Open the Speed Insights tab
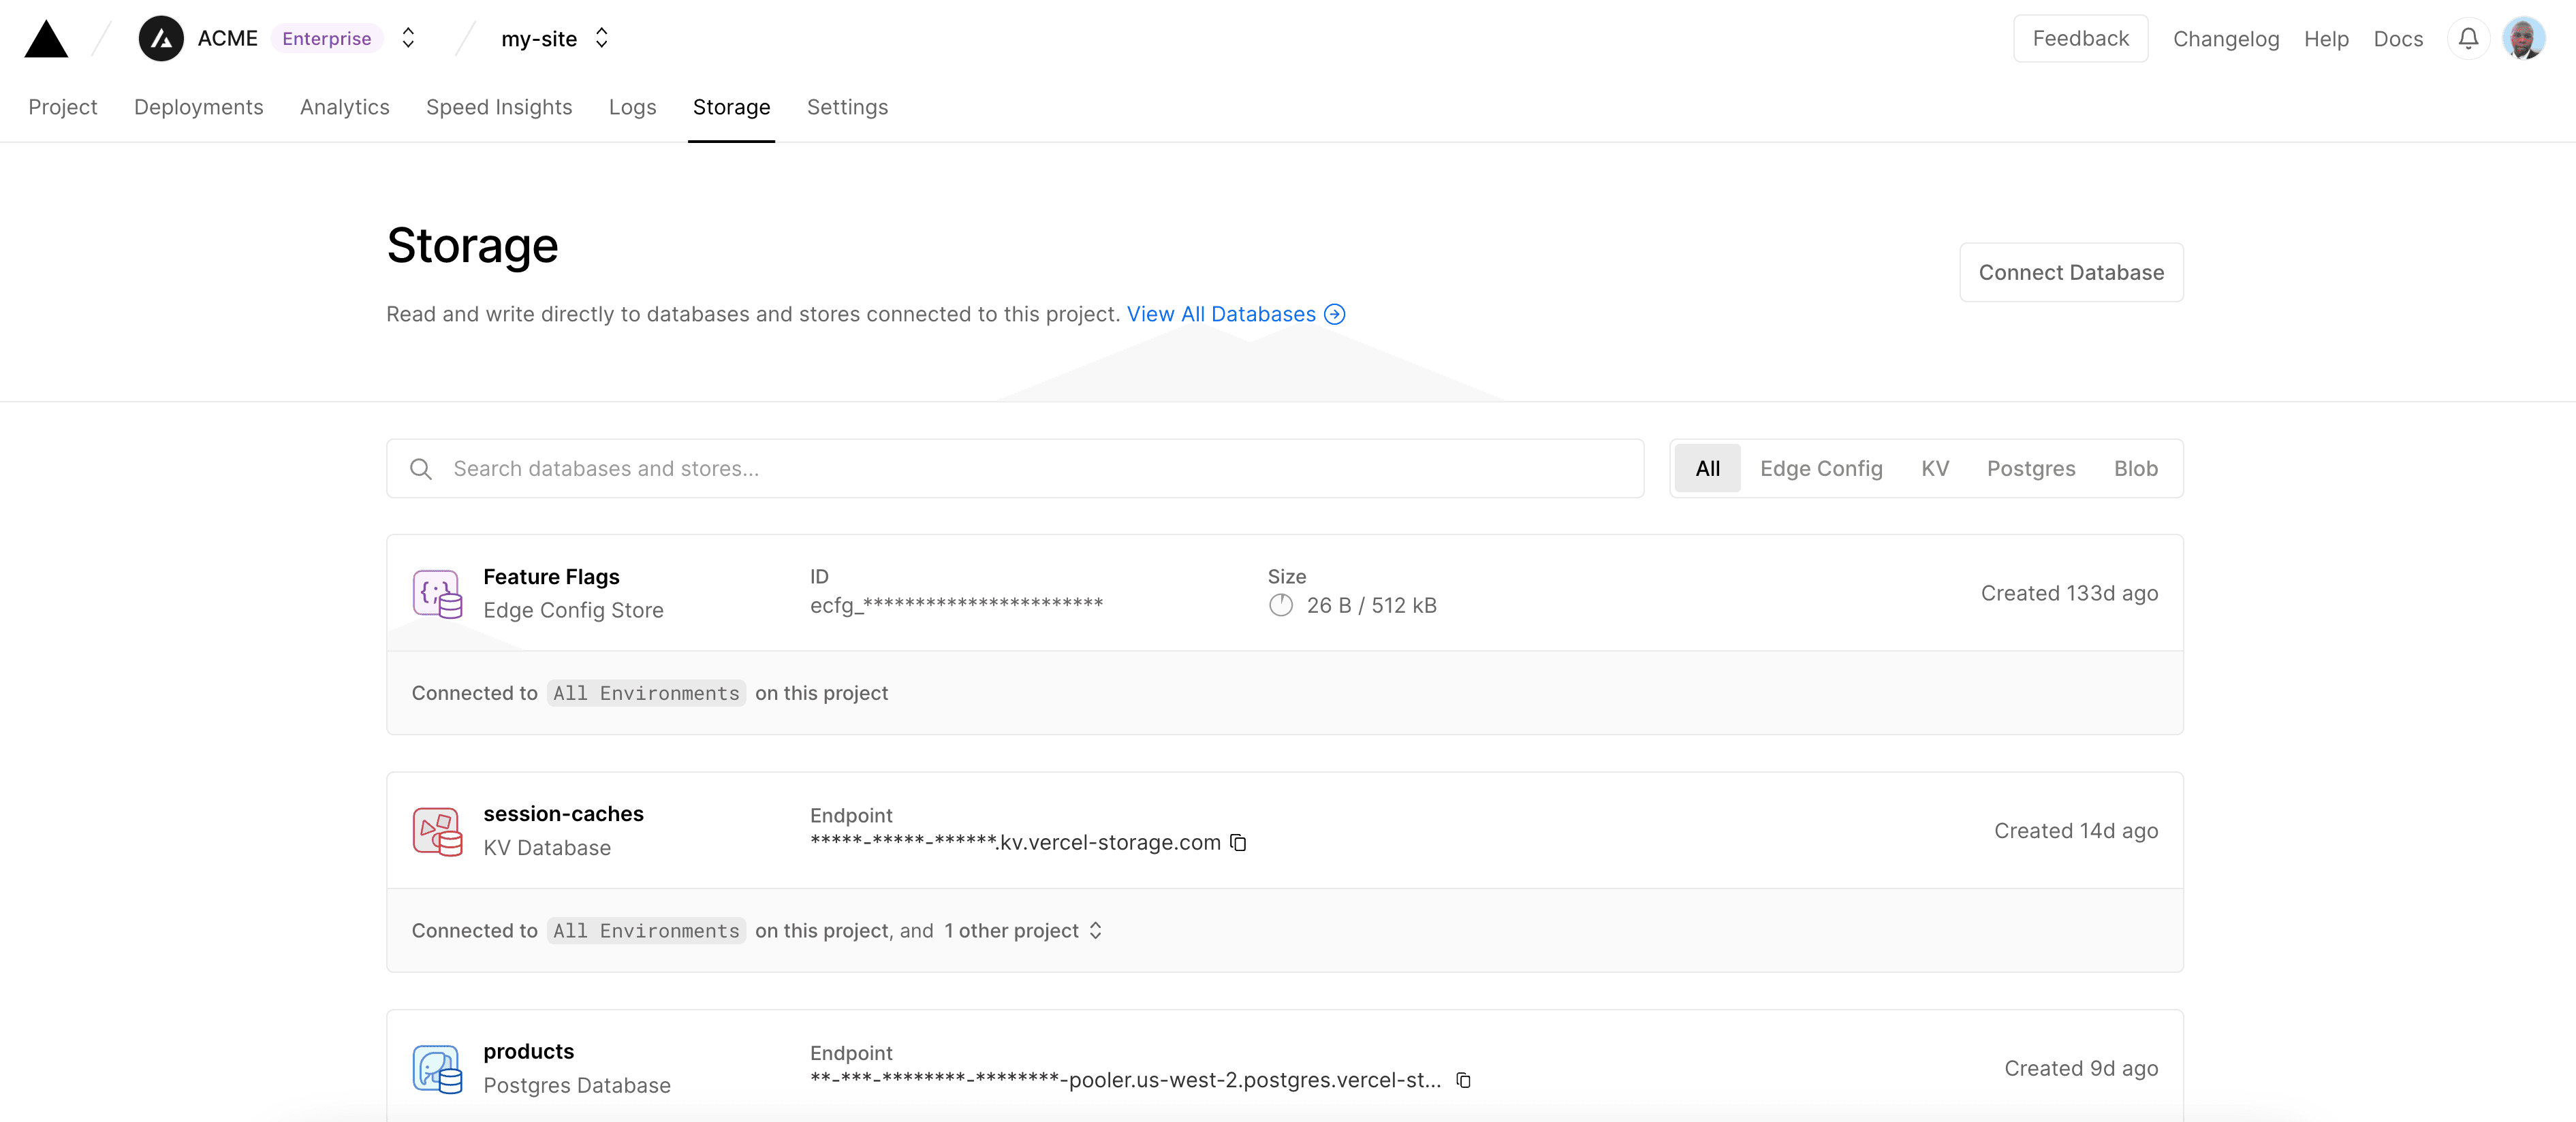2576x1122 pixels. click(498, 107)
